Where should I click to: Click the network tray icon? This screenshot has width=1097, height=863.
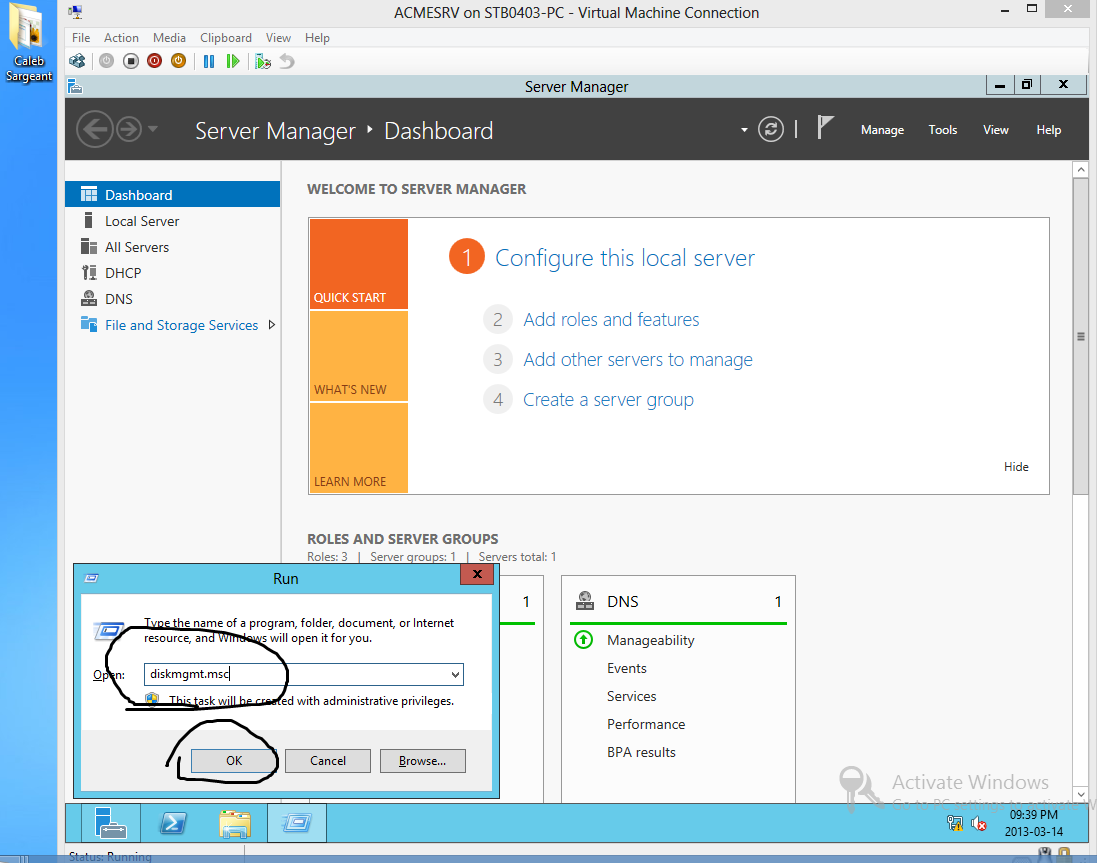tap(955, 823)
